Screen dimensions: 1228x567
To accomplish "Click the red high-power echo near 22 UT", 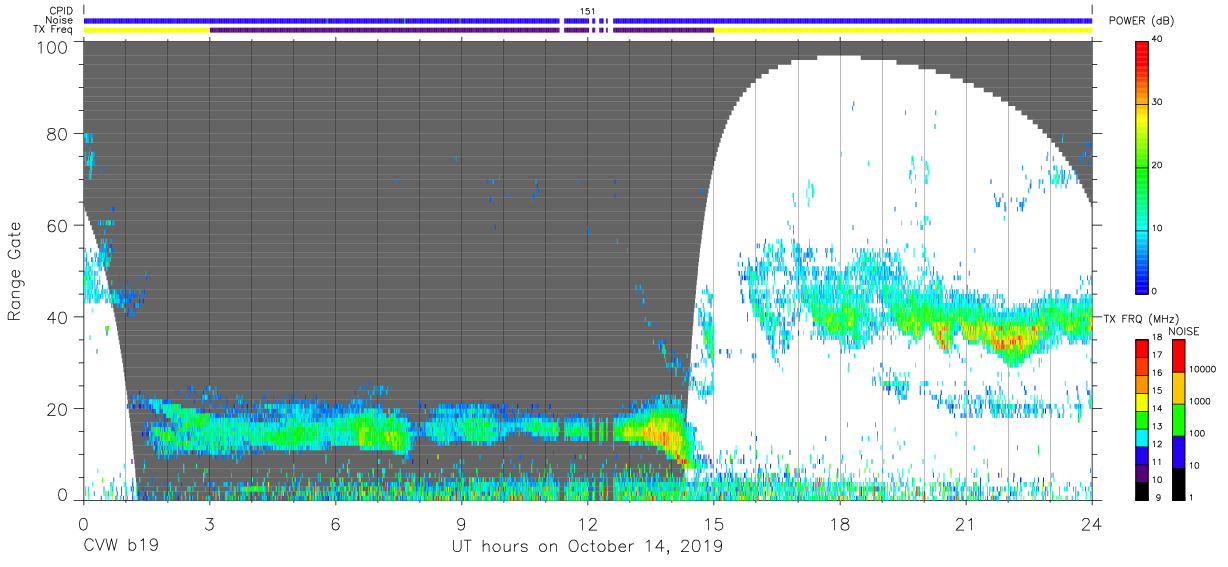I will tap(1012, 340).
